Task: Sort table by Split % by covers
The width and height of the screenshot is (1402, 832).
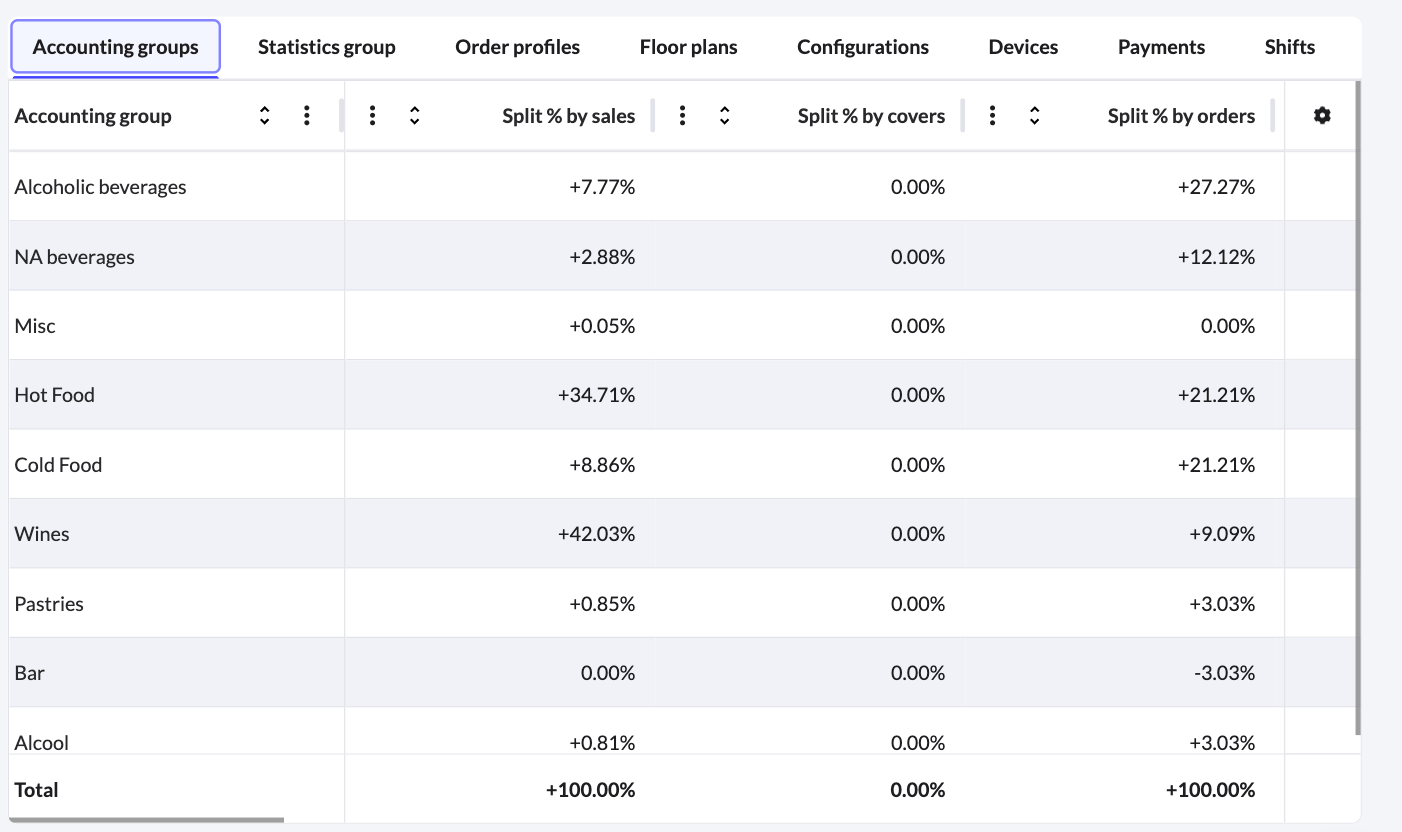Action: 724,116
